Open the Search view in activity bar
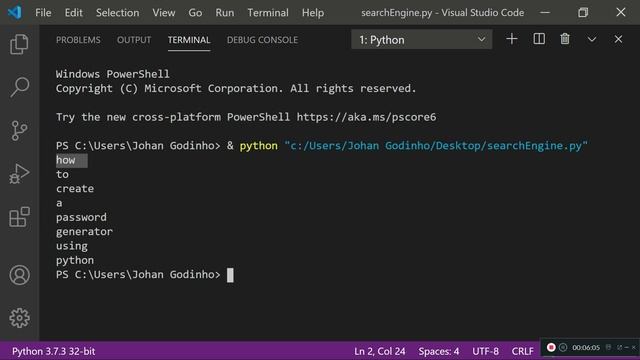Image resolution: width=640 pixels, height=360 pixels. point(19,87)
